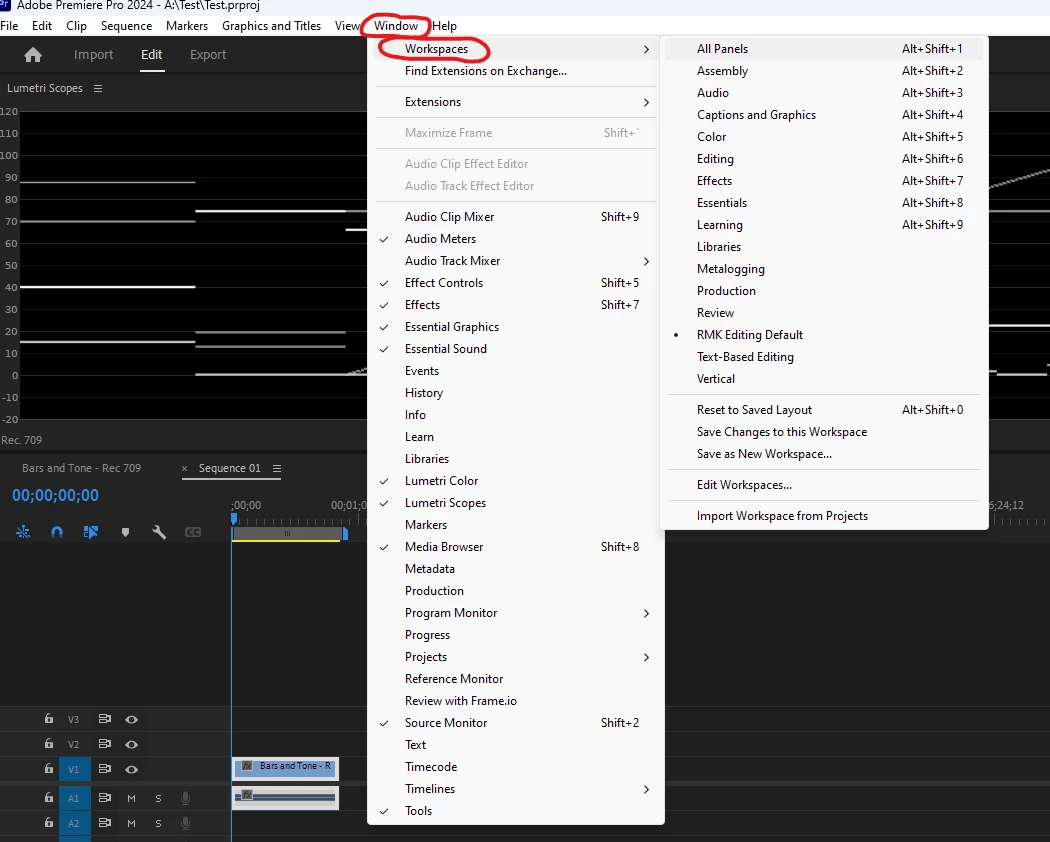Go to the Home screen icon
1050x842 pixels.
tap(33, 55)
